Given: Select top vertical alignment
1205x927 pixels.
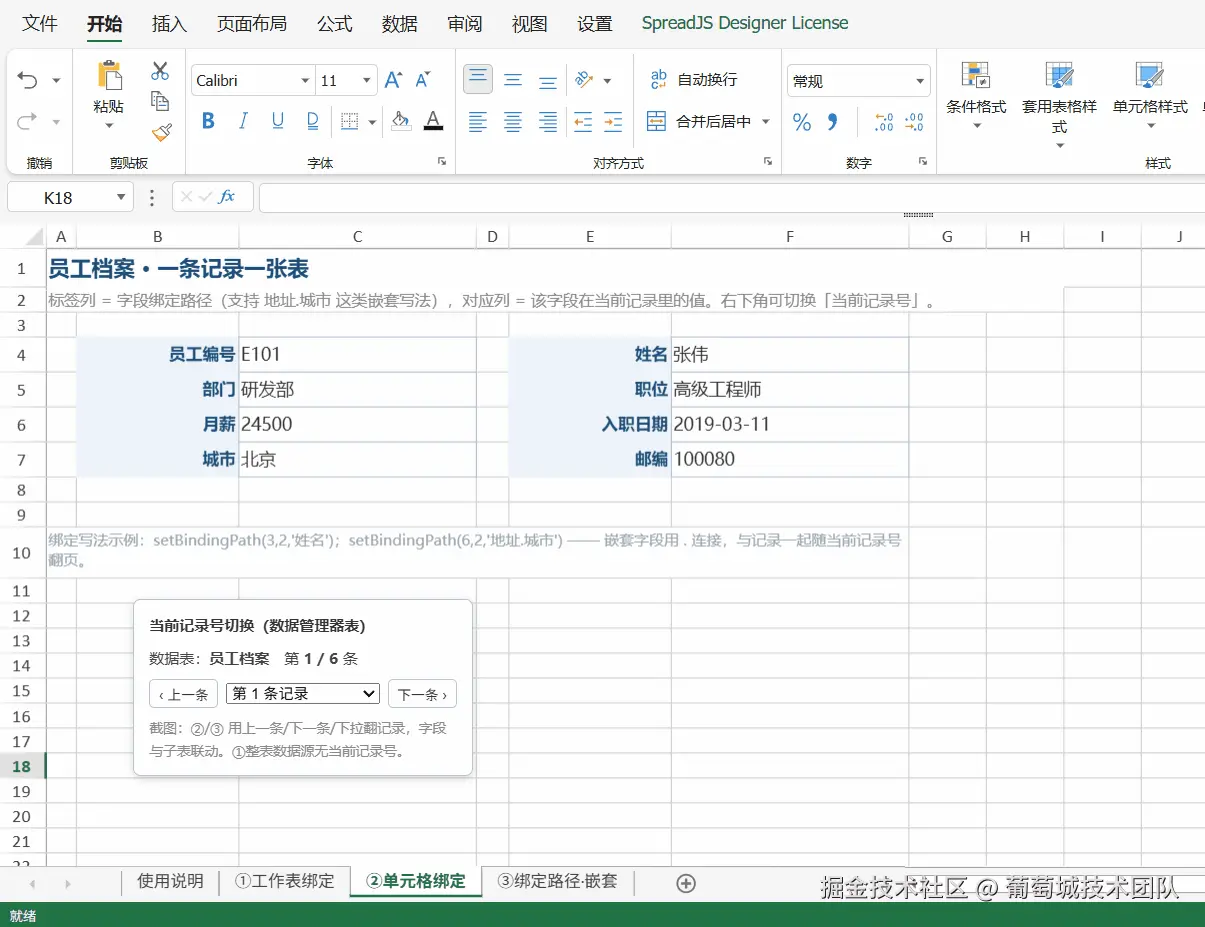Looking at the screenshot, I should [x=478, y=79].
